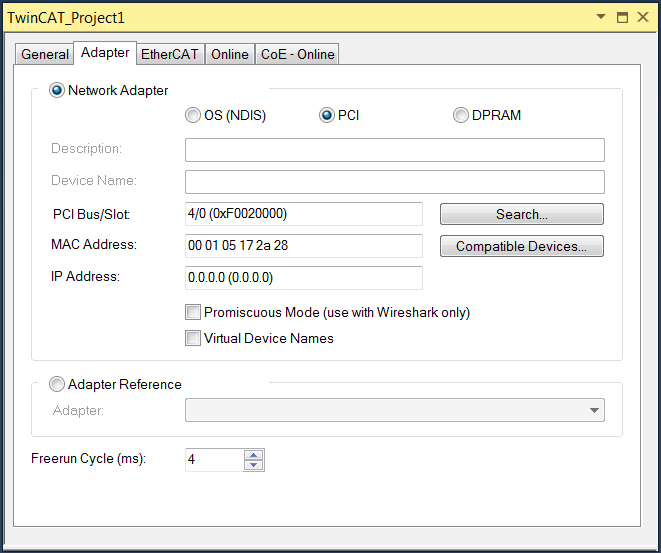This screenshot has width=661, height=553.
Task: Close the TwinCAT_Project1 window
Action: click(x=641, y=17)
